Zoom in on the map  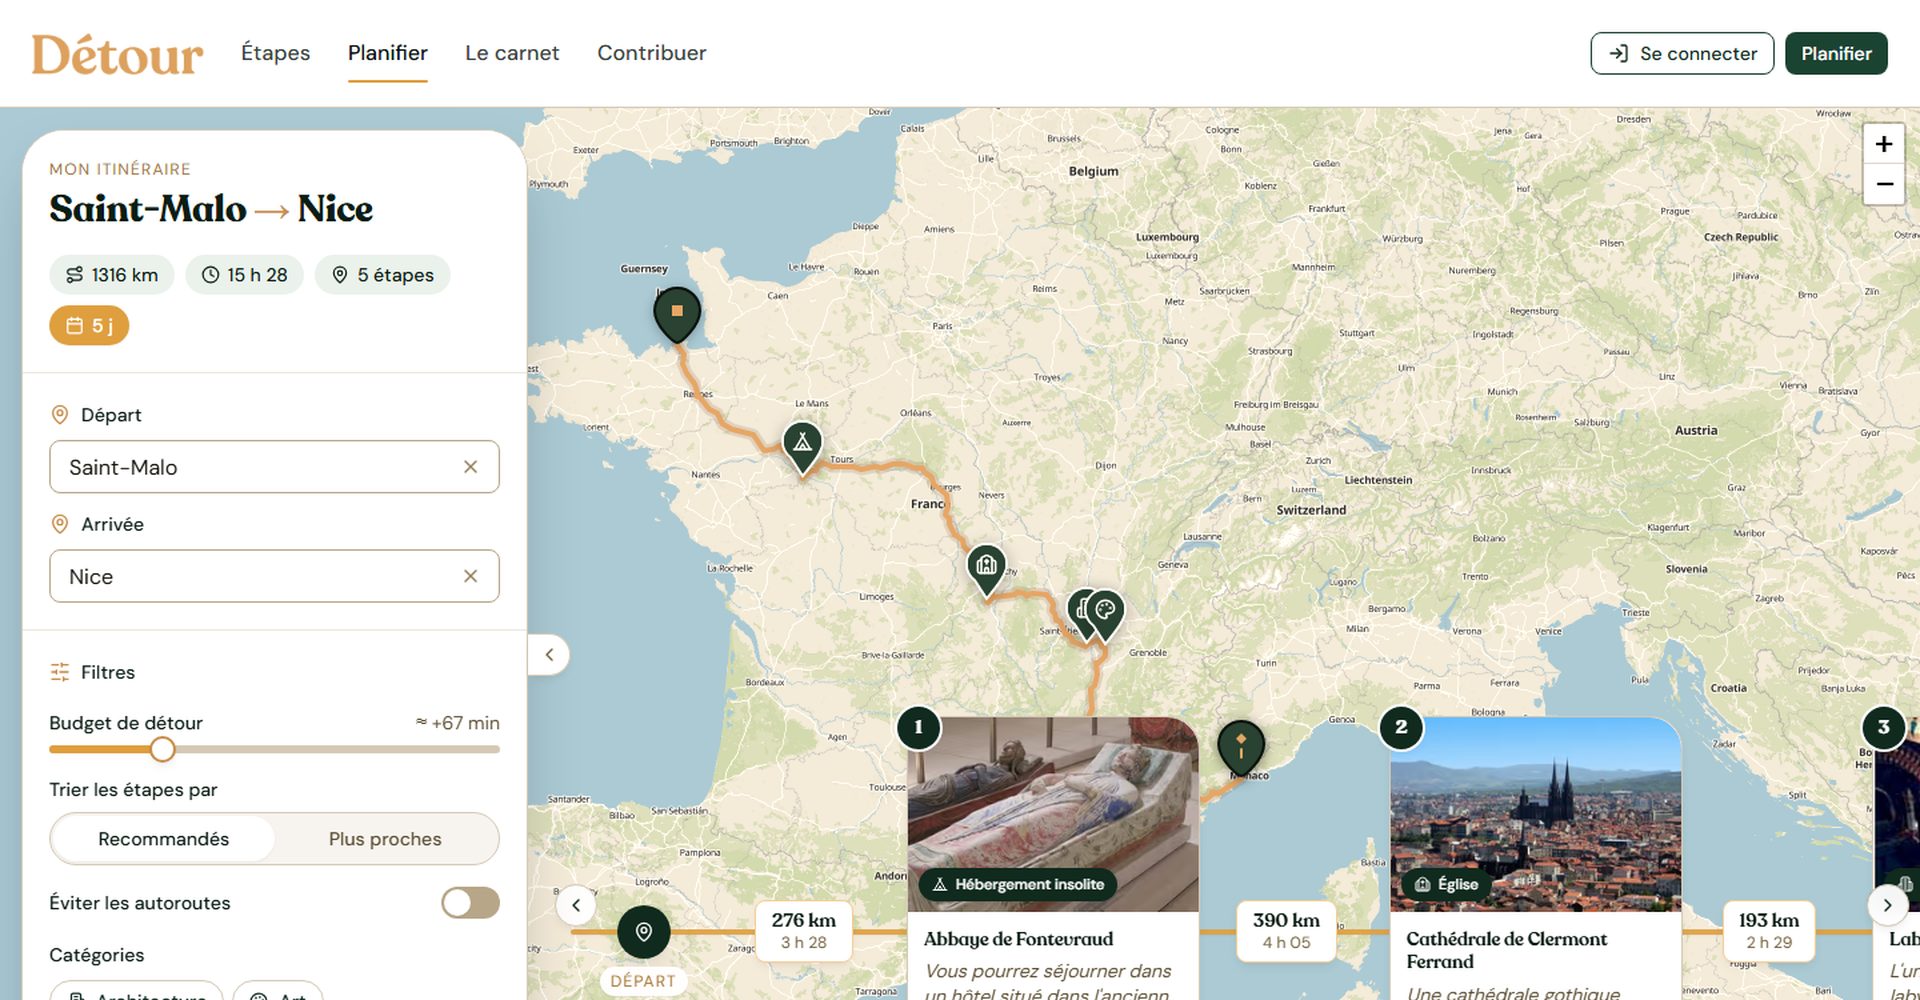[x=1884, y=144]
